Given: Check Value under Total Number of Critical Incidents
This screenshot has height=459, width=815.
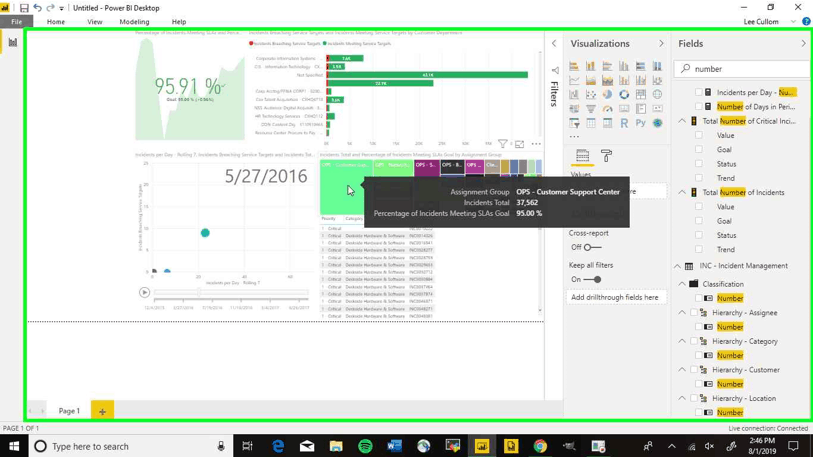Looking at the screenshot, I should 699,135.
